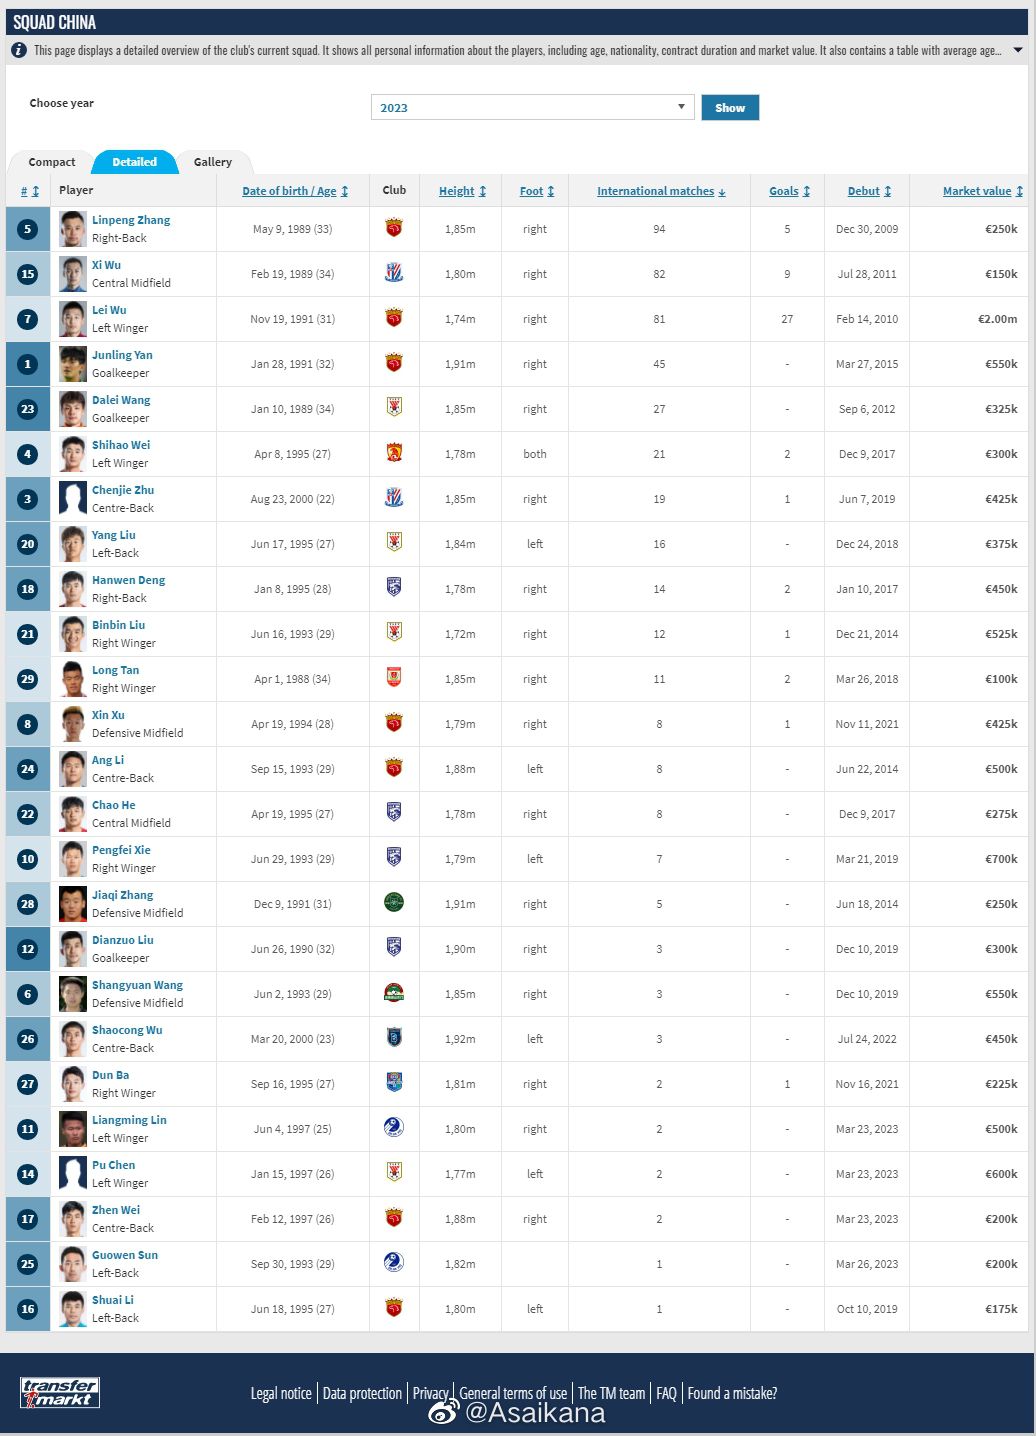Click club crest in Shangyuan Wang's row

point(394,993)
